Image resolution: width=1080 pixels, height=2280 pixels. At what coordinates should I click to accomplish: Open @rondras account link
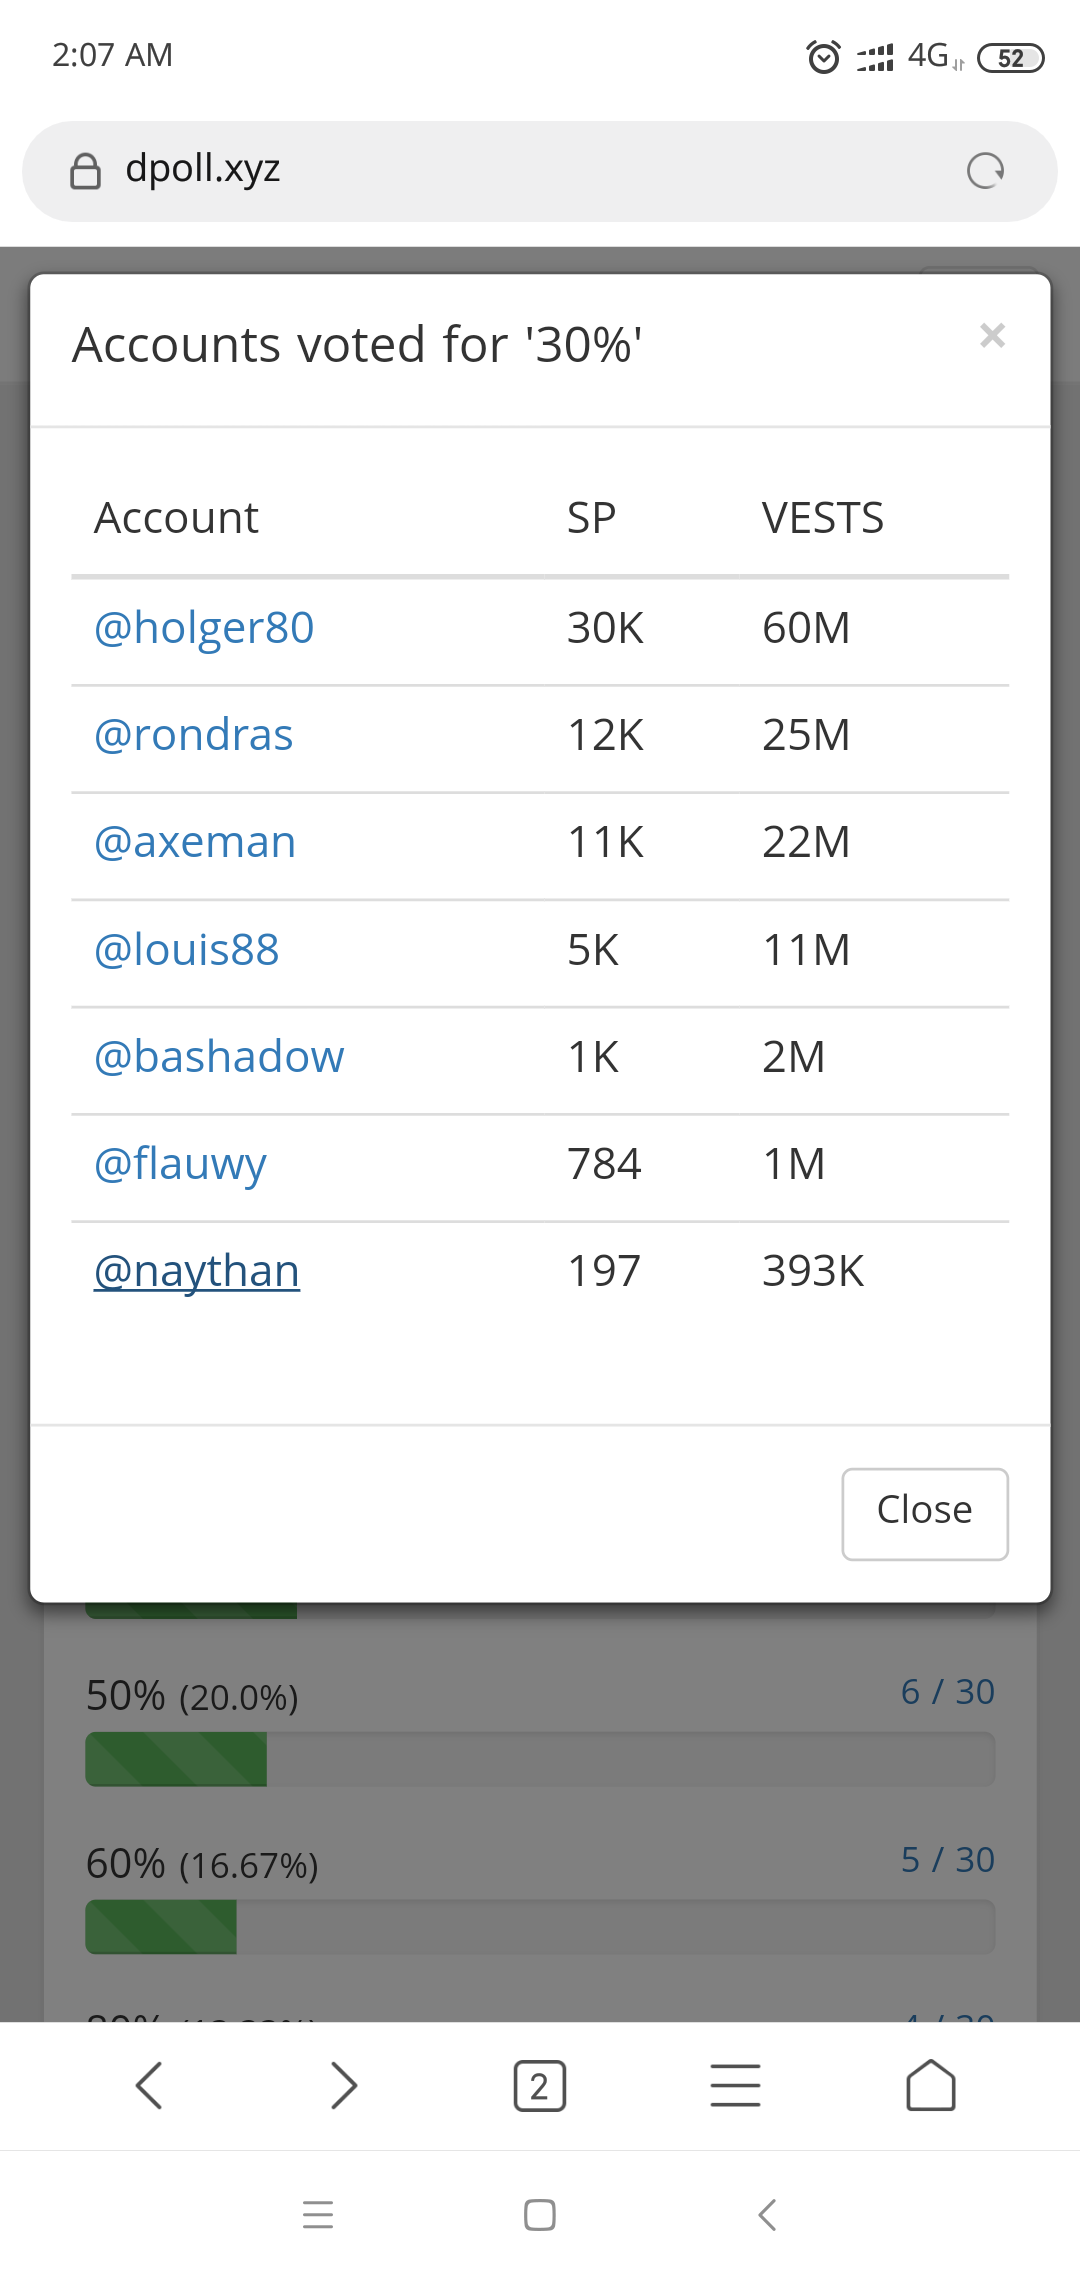point(194,735)
